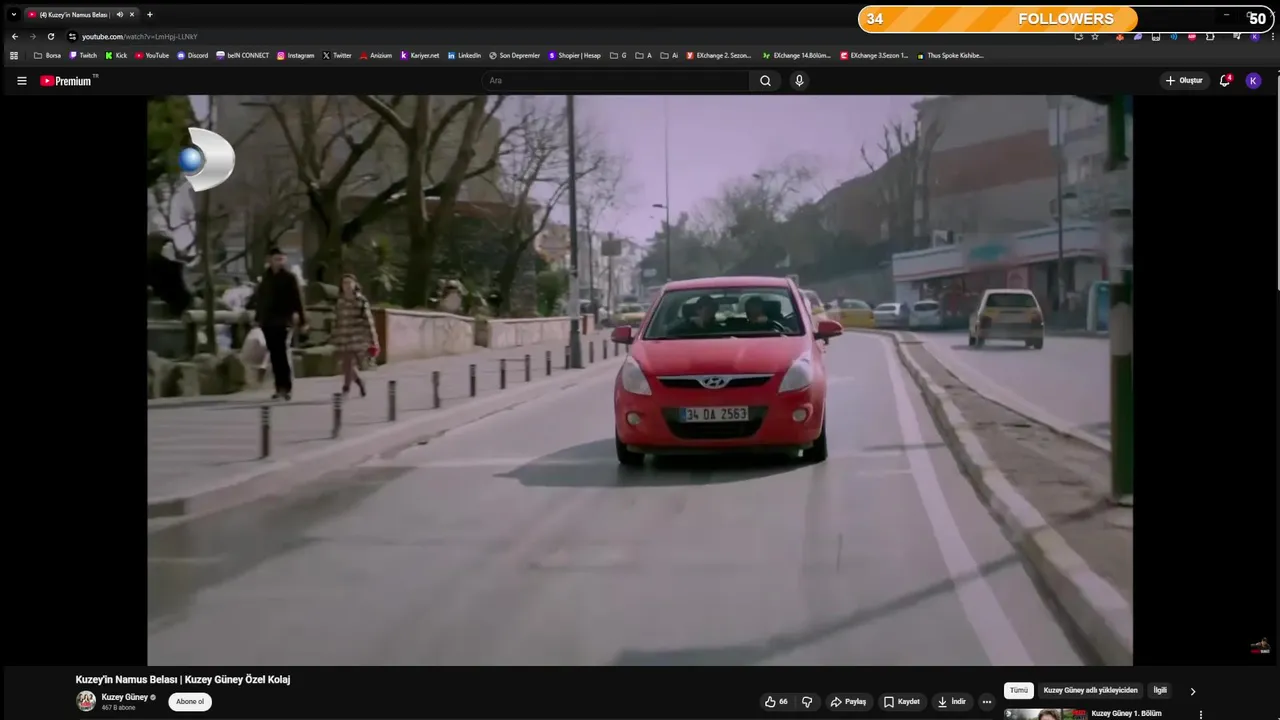
Task: Click the youtube.com address bar URL
Action: 140,36
